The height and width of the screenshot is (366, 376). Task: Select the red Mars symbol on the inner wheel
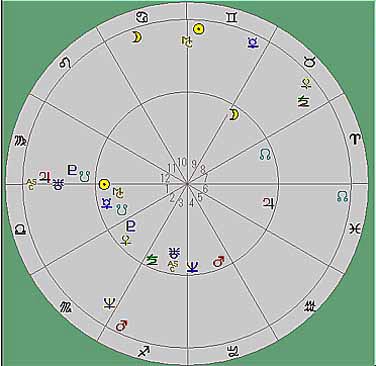pos(218,262)
